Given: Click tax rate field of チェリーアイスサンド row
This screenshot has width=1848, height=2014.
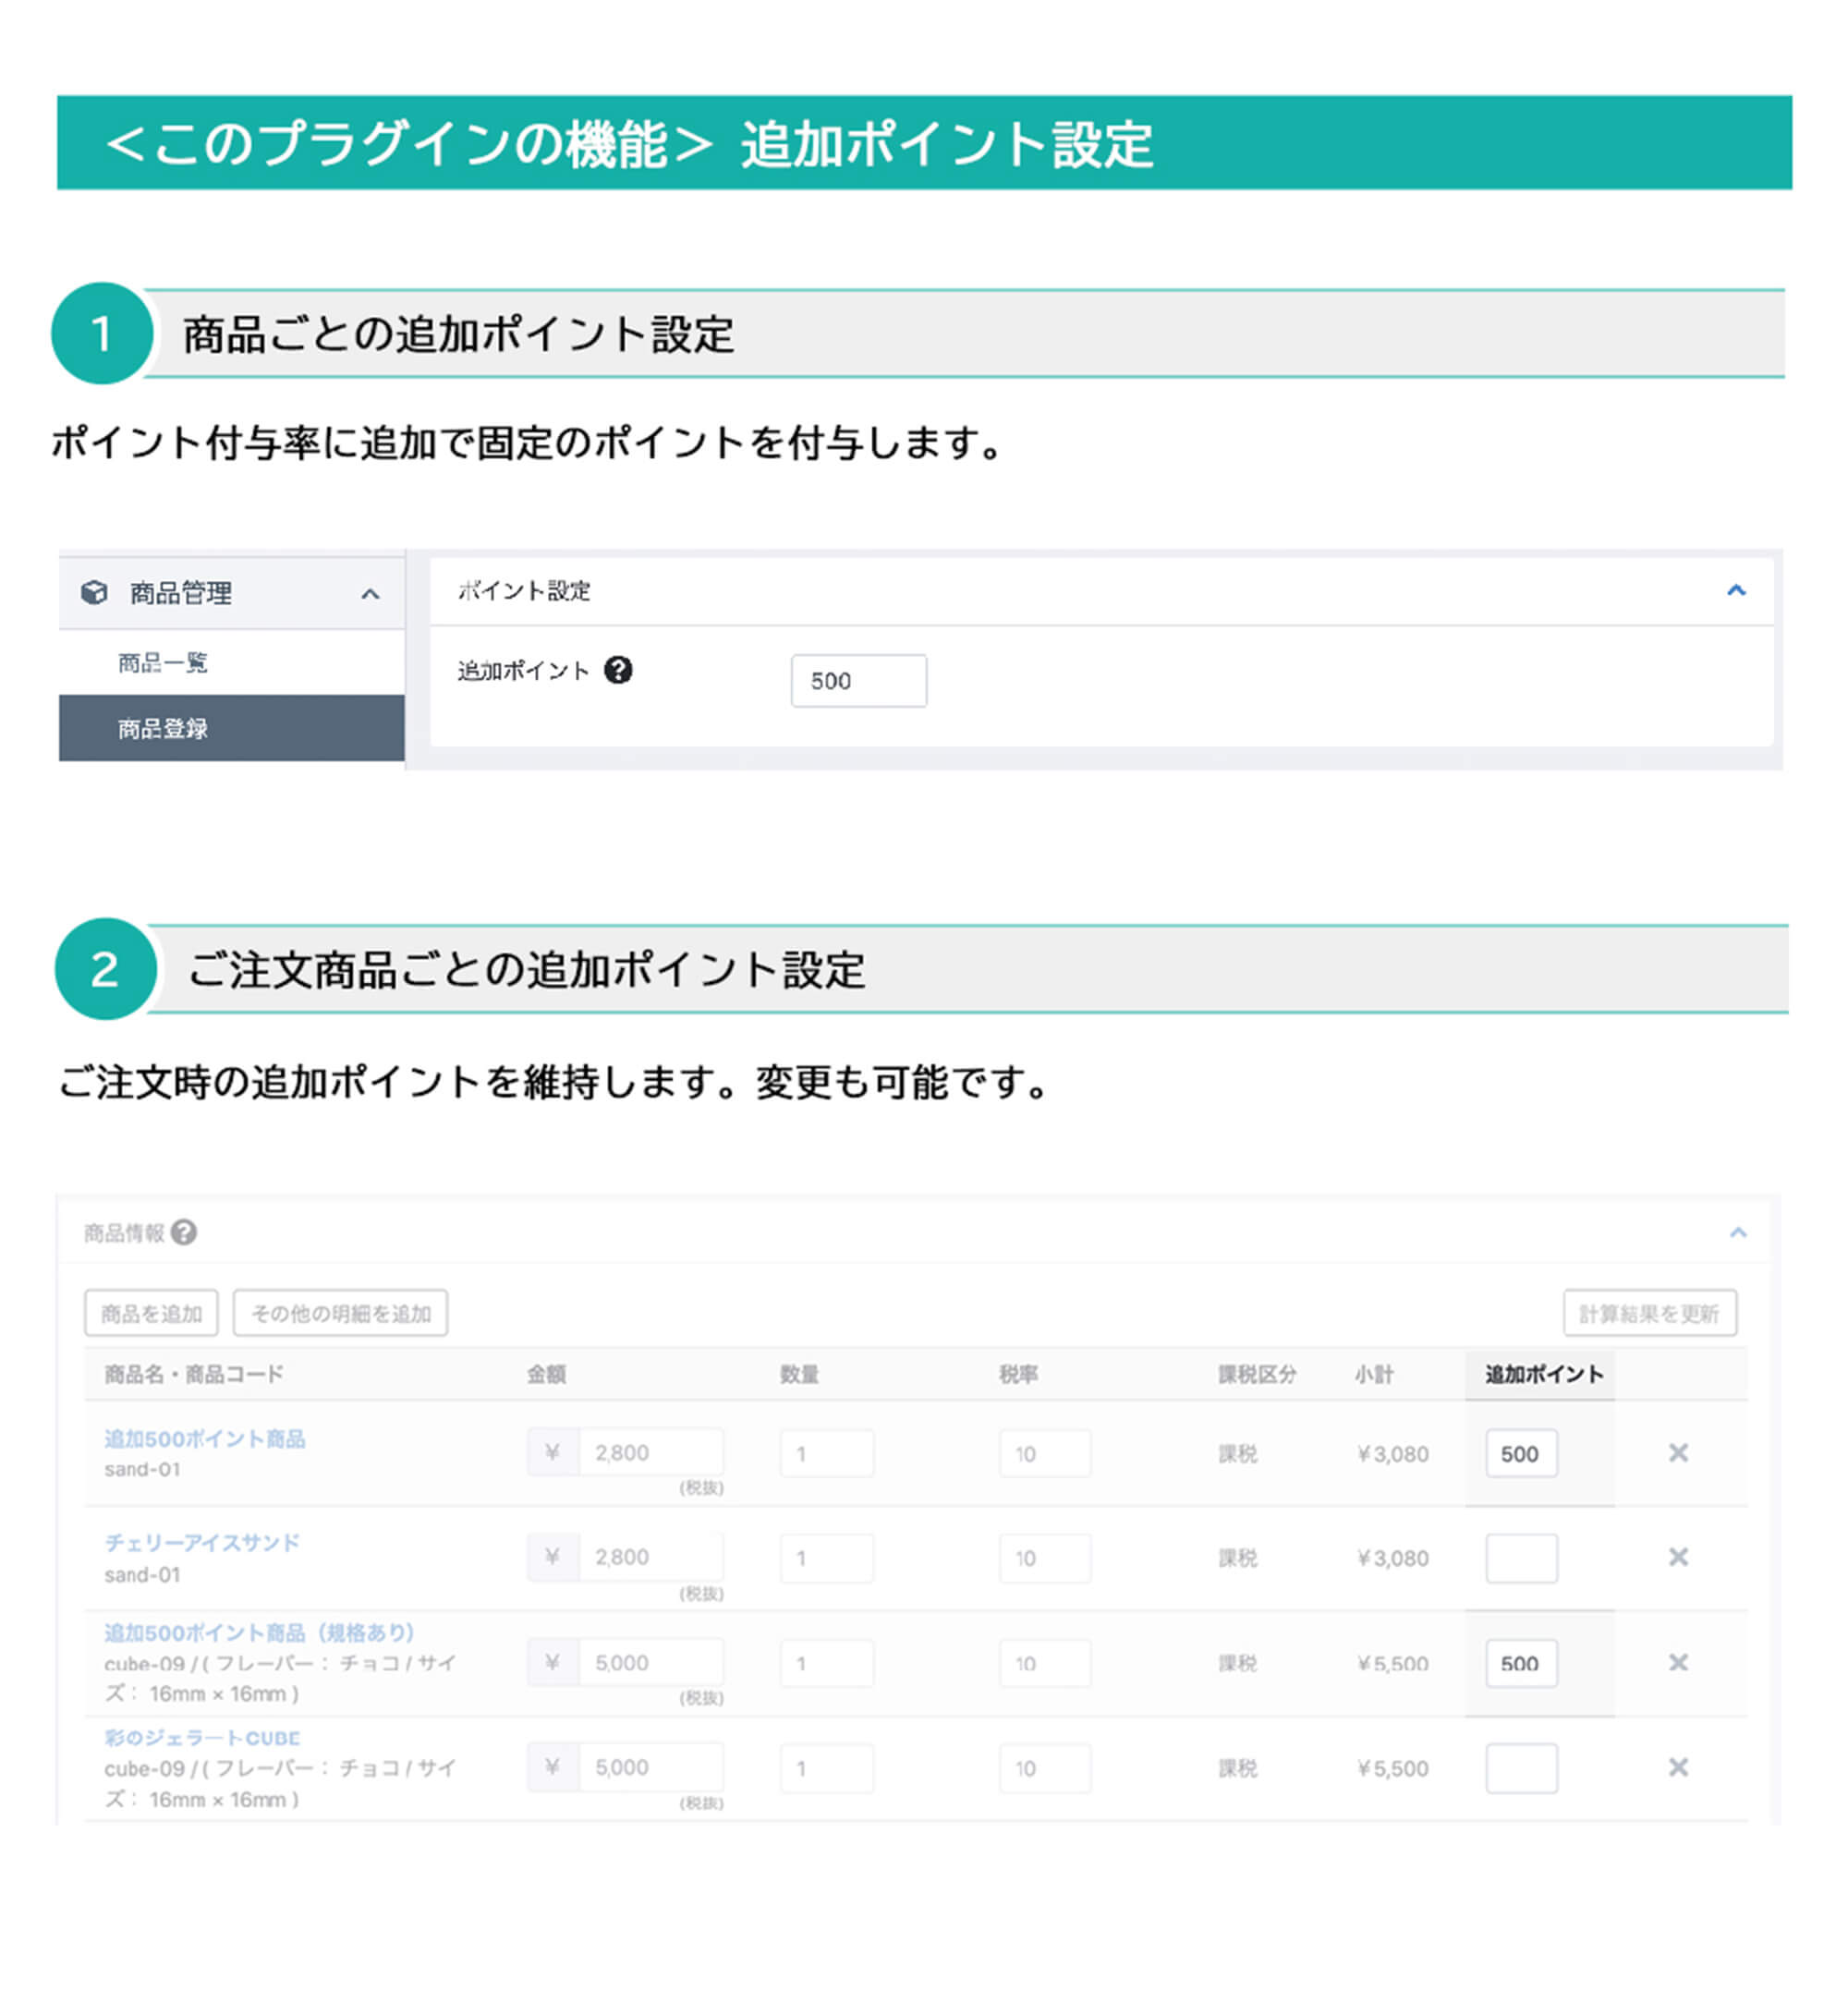Looking at the screenshot, I should (x=1045, y=1558).
